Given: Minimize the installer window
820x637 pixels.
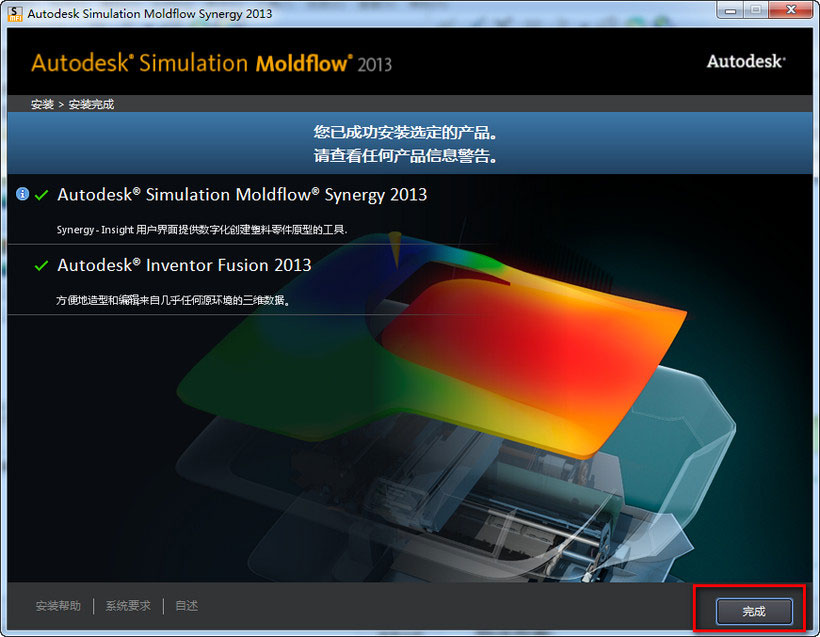Looking at the screenshot, I should (731, 10).
